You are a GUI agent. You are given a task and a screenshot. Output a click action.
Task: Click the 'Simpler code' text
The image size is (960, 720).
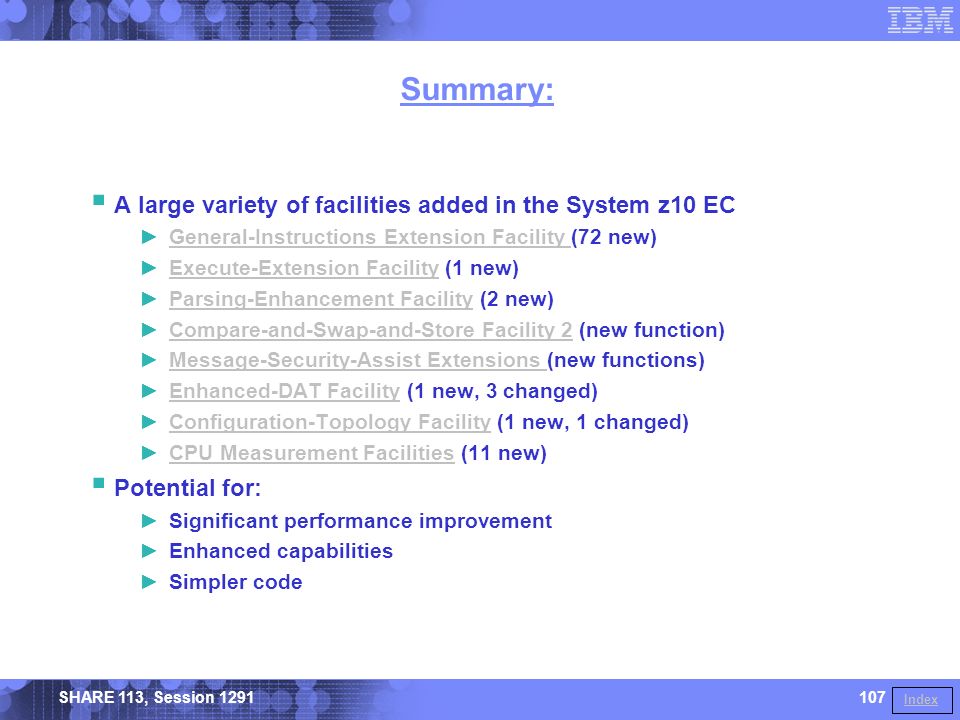click(236, 582)
